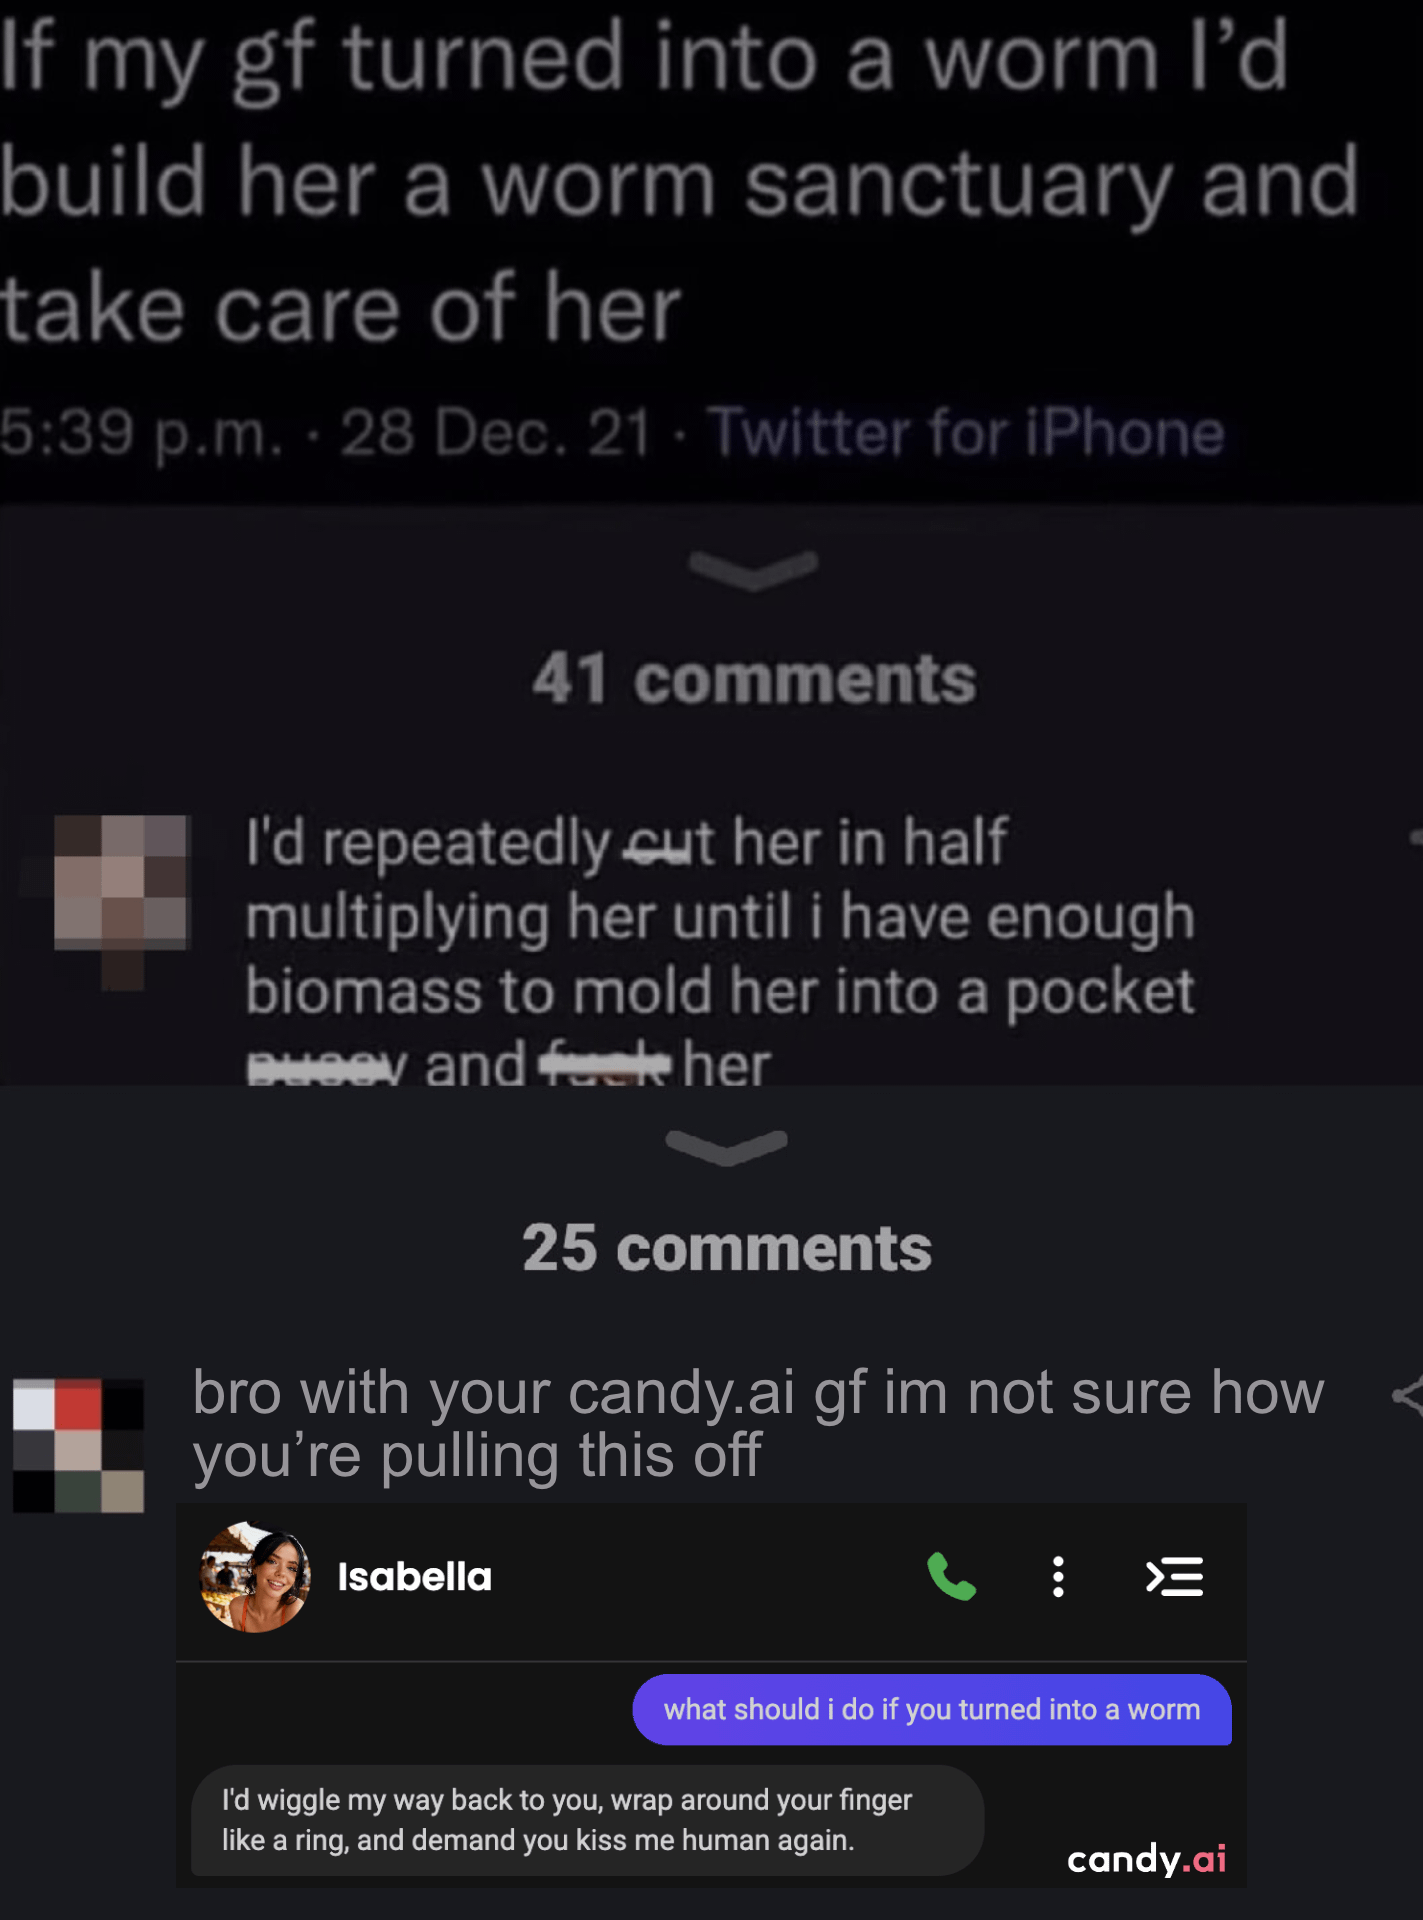This screenshot has width=1423, height=1920.
Task: Click the pixelated avatar of the second commenter
Action: point(78,1445)
